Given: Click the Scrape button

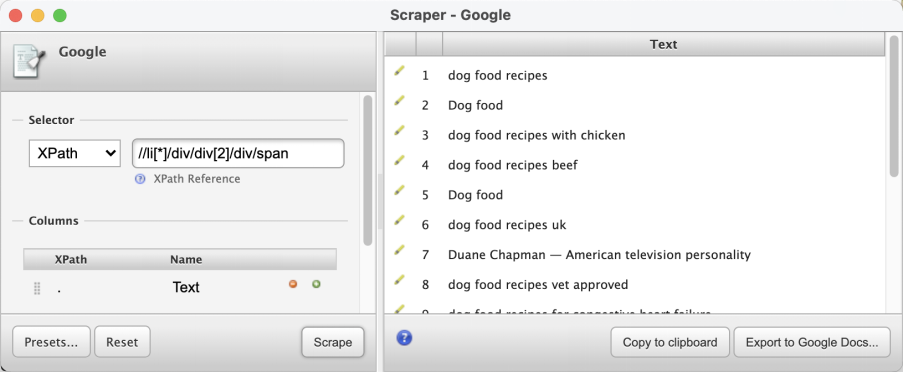Looking at the screenshot, I should [333, 343].
